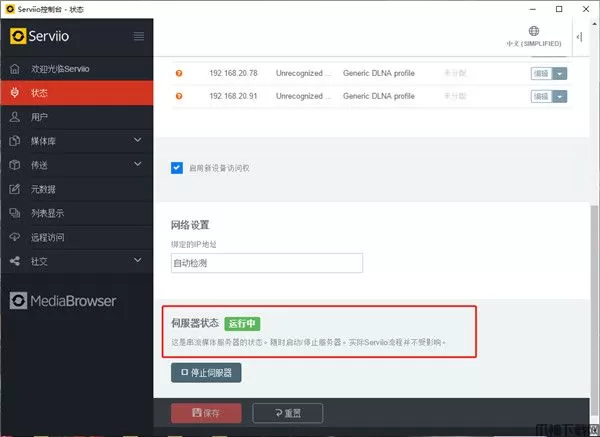This screenshot has width=600, height=437.
Task: Click the share icon for 社交
Action: point(15,261)
